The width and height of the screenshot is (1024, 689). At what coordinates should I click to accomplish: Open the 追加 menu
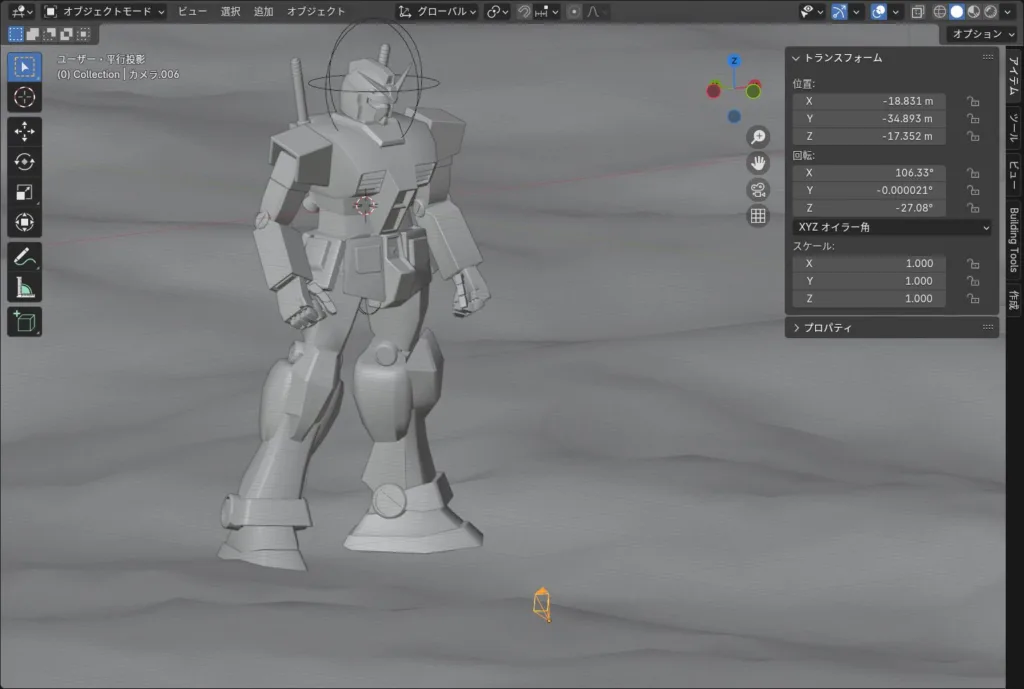[x=263, y=11]
